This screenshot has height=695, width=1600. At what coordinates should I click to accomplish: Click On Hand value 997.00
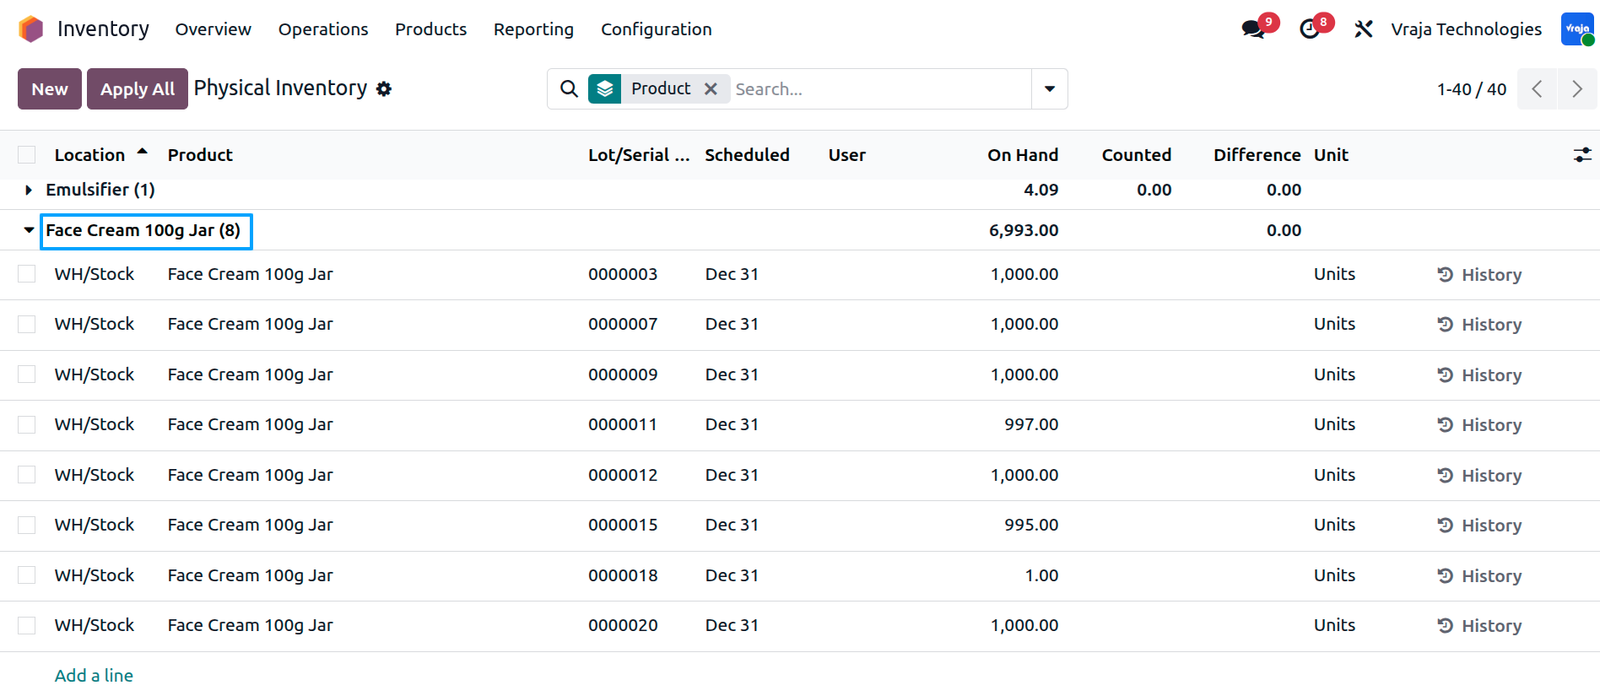(1031, 425)
